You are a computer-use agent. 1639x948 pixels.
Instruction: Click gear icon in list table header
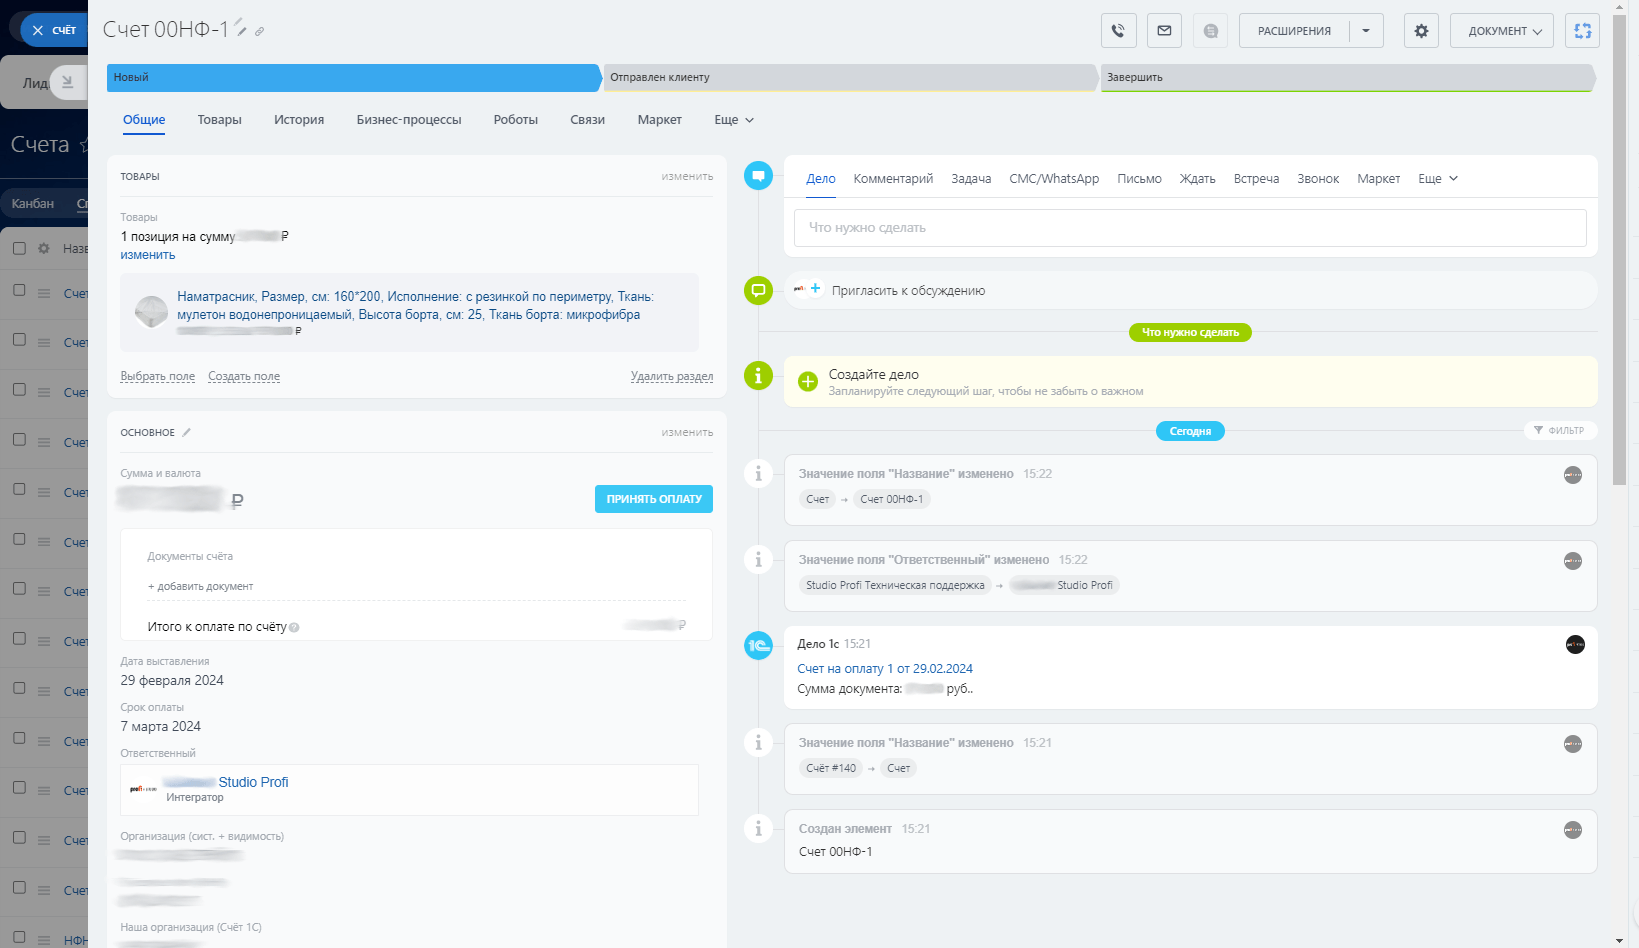[44, 248]
